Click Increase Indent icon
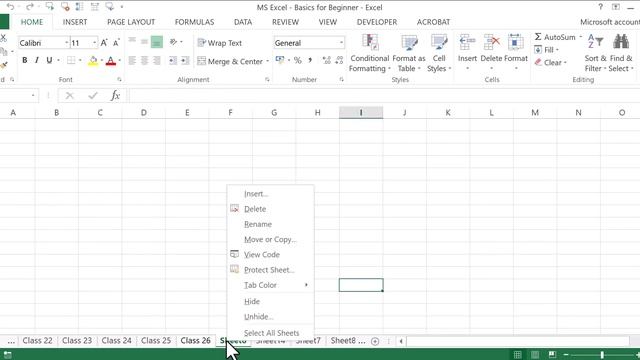 [x=185, y=61]
